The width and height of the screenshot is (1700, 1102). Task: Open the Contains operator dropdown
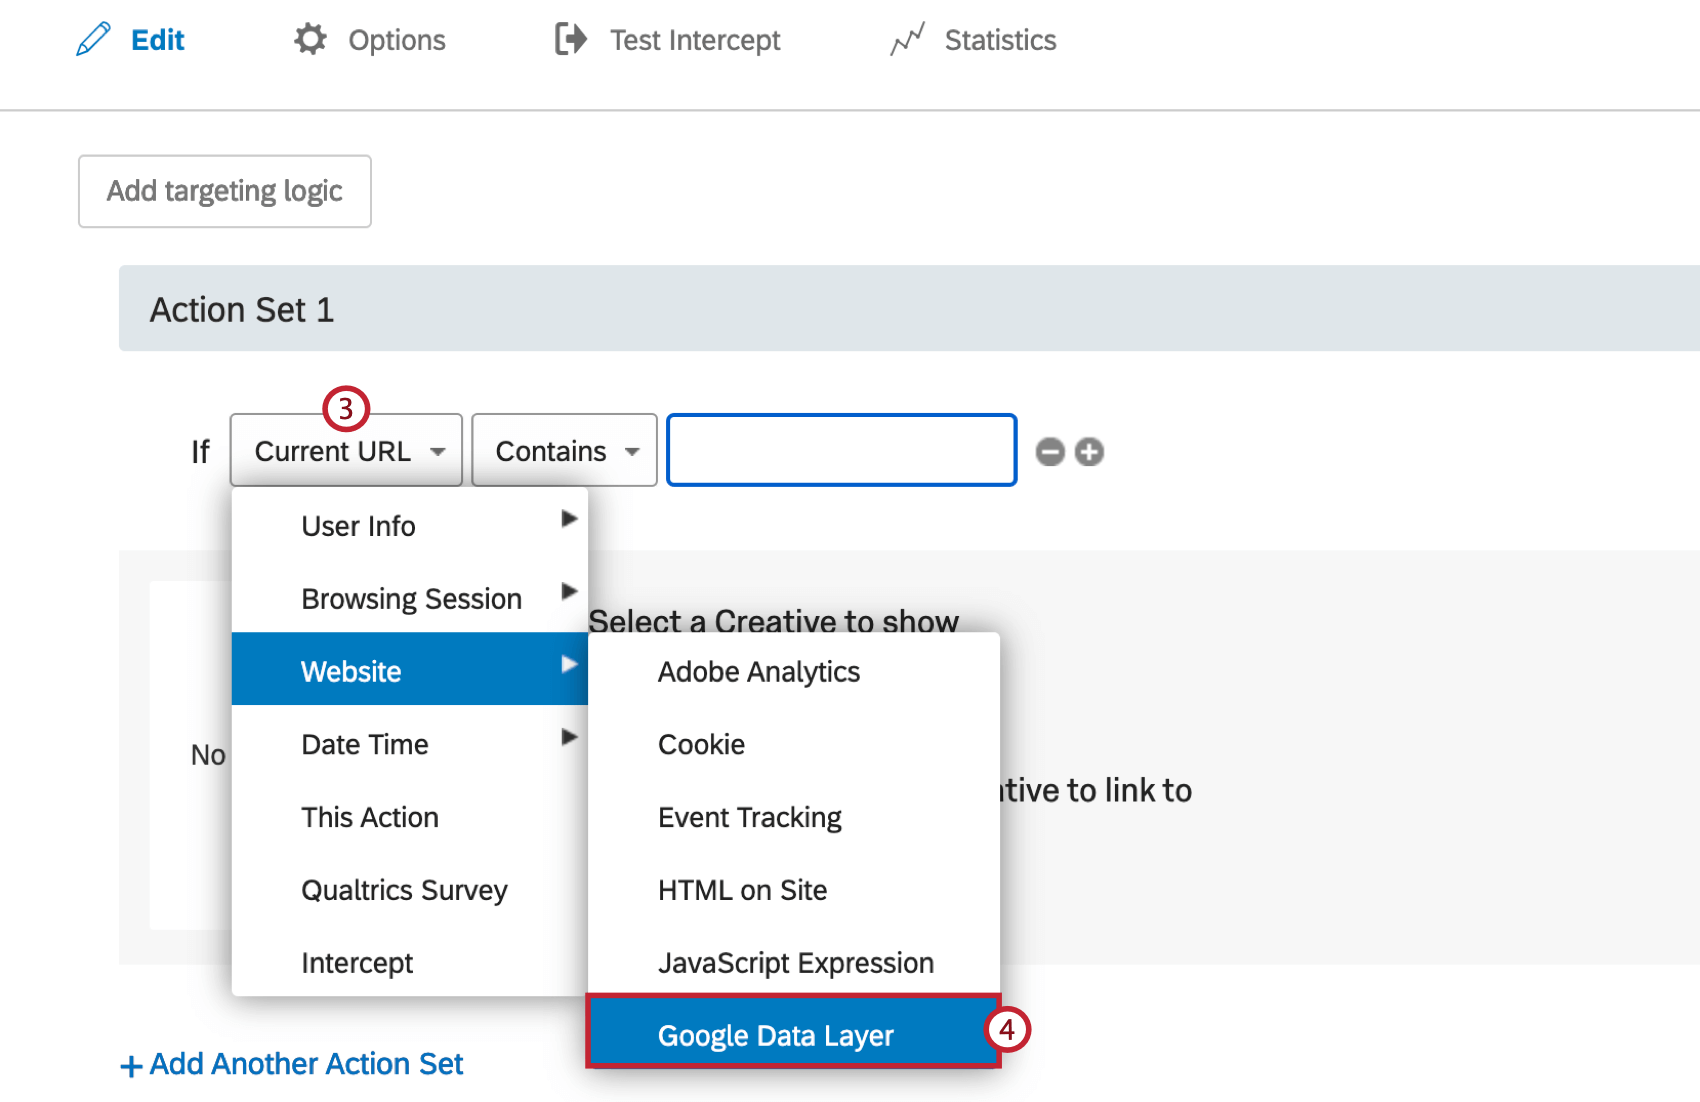point(562,450)
